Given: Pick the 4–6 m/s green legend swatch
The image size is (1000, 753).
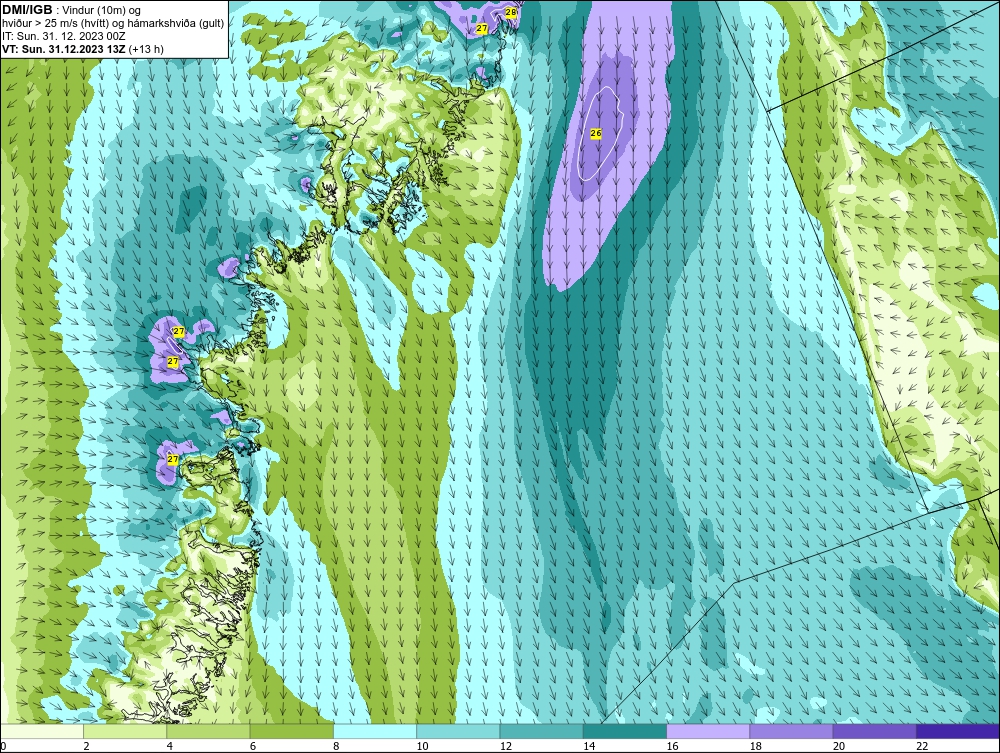Looking at the screenshot, I should (x=209, y=731).
